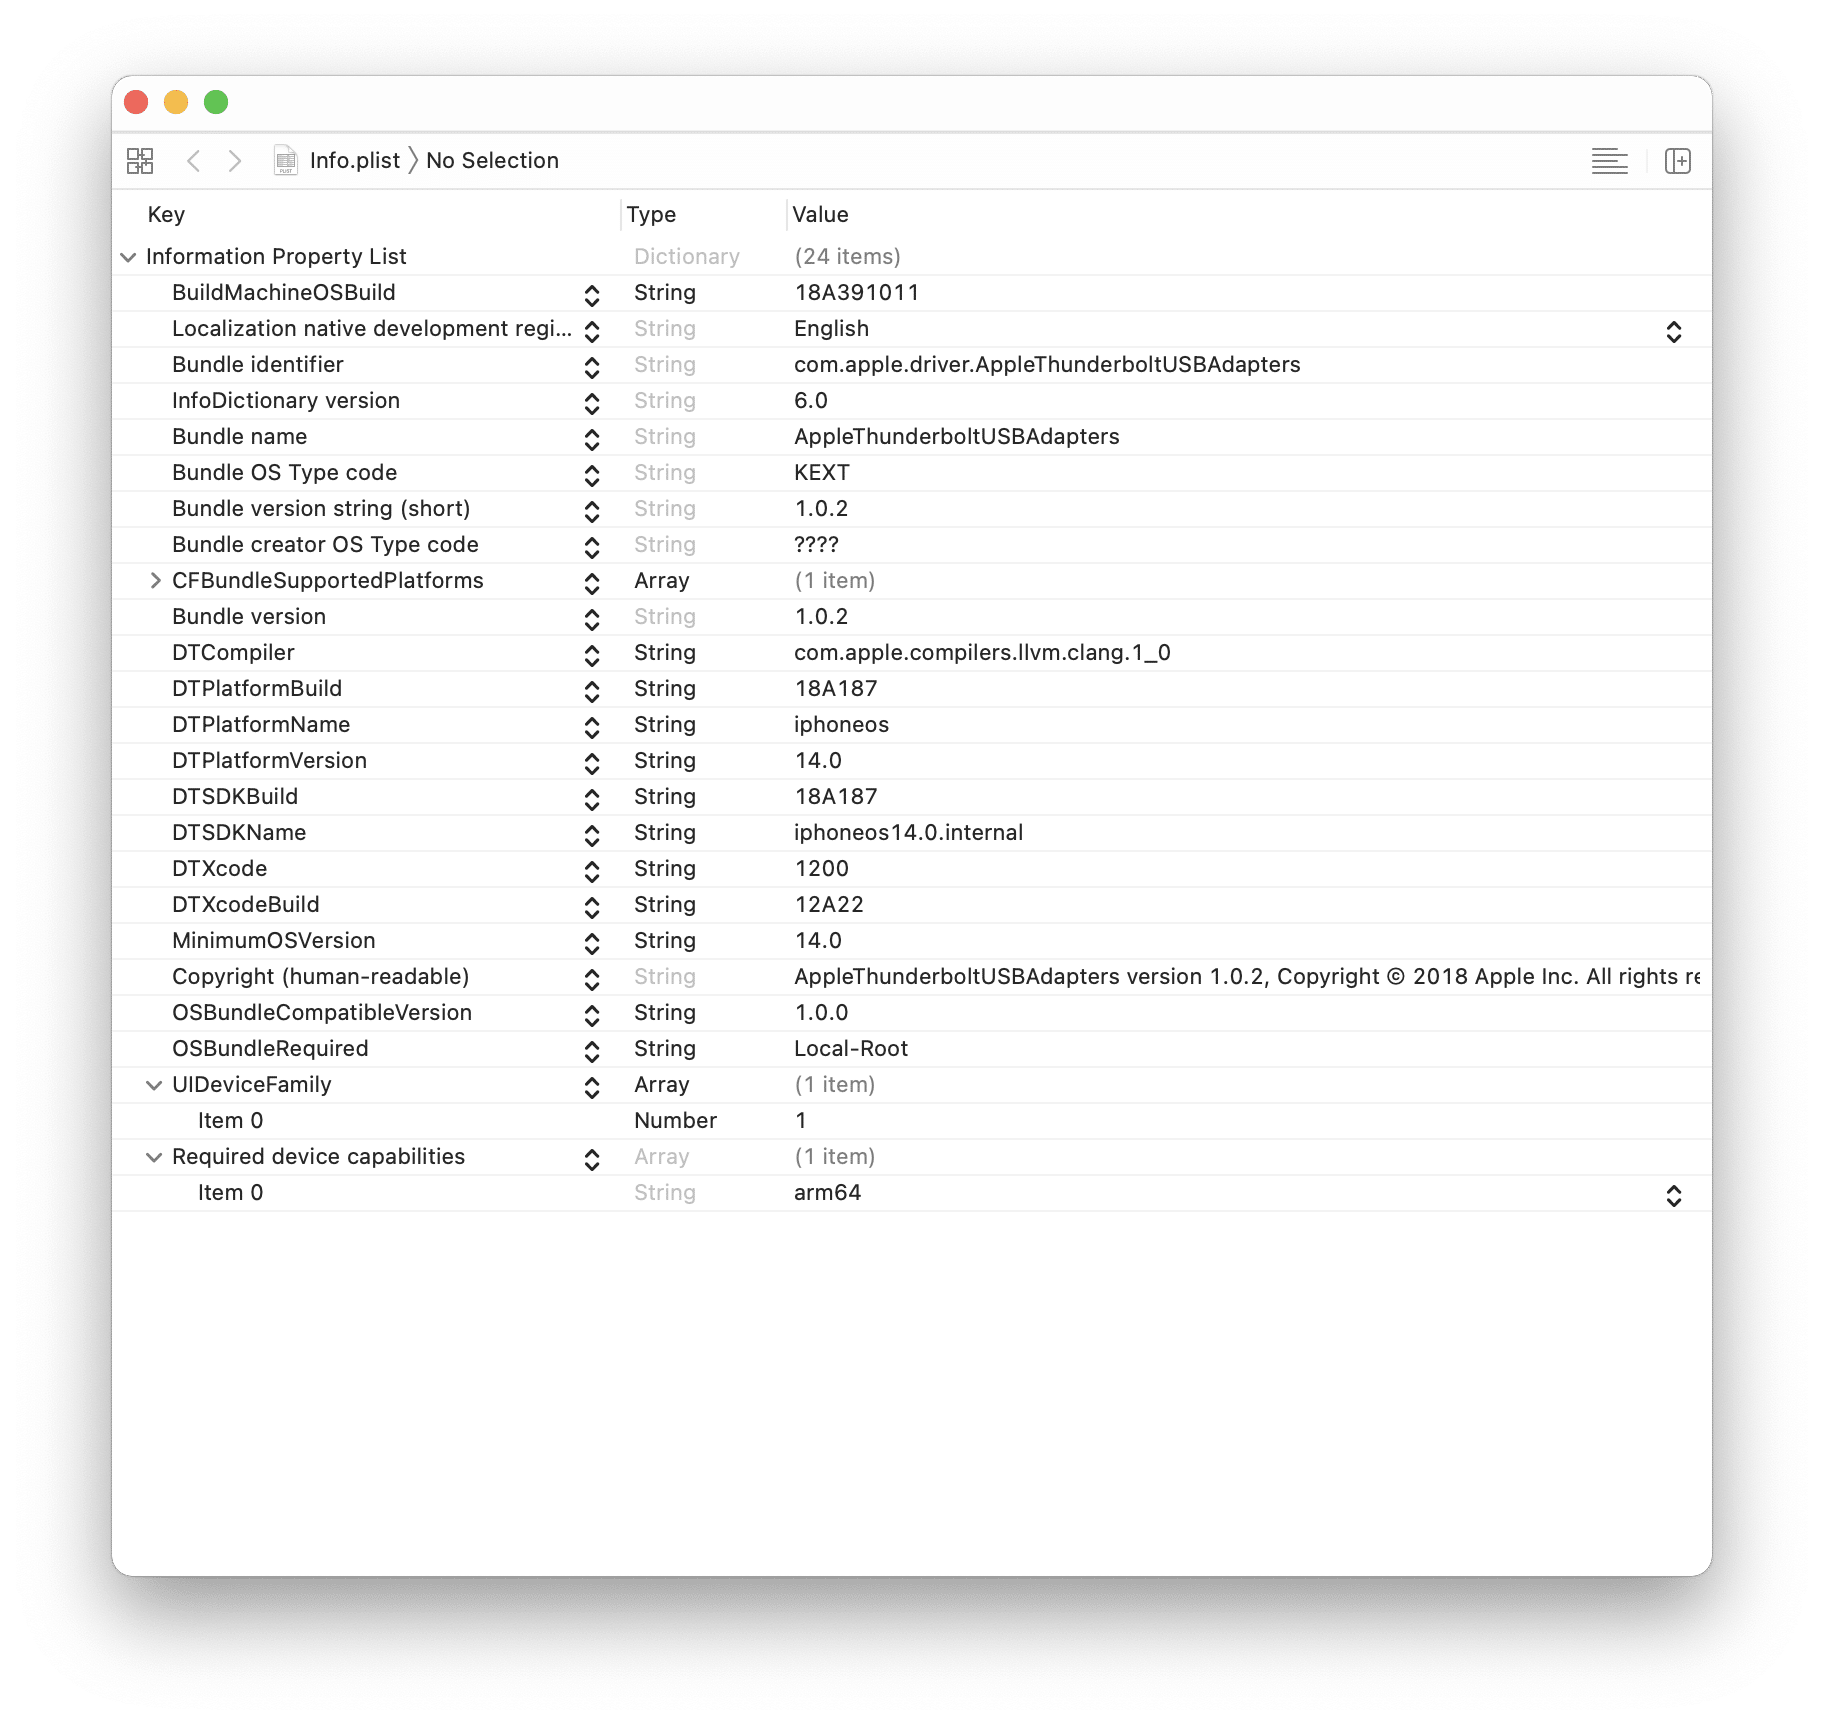The image size is (1824, 1724).
Task: Open the editor options lines icon
Action: 1609,161
